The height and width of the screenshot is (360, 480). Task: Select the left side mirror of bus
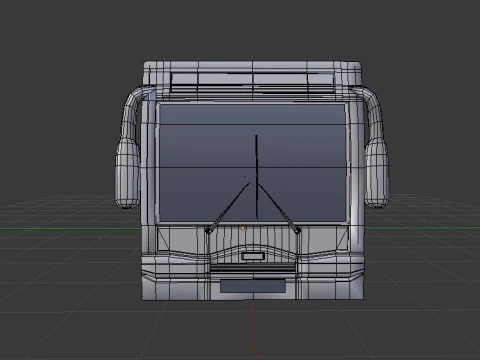click(x=128, y=172)
